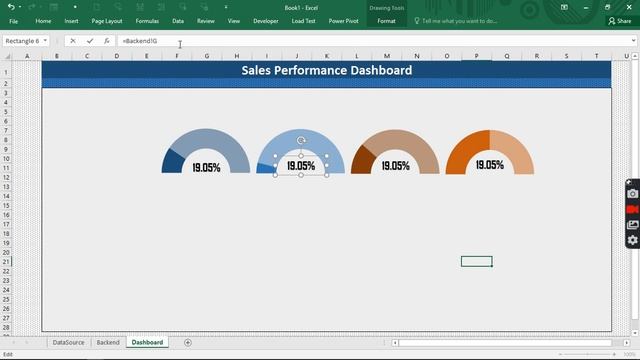Open the Page Layout tab
Viewport: 640px width, 360px height.
pyautogui.click(x=107, y=21)
